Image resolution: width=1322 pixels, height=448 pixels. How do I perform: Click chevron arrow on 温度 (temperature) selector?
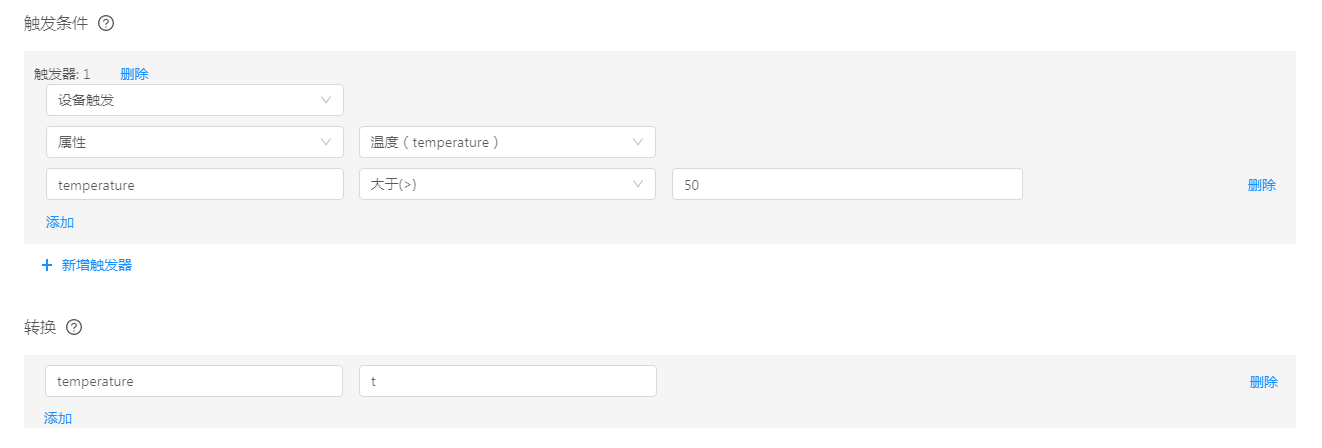click(638, 142)
